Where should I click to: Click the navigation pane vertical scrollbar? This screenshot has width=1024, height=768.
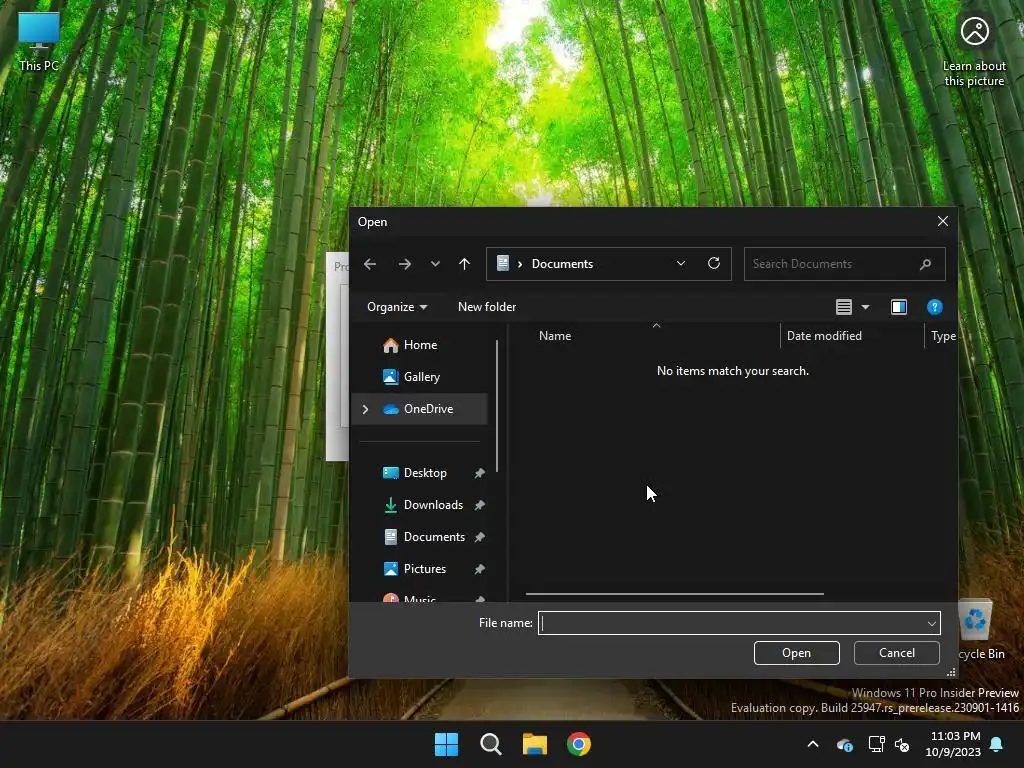pos(497,406)
